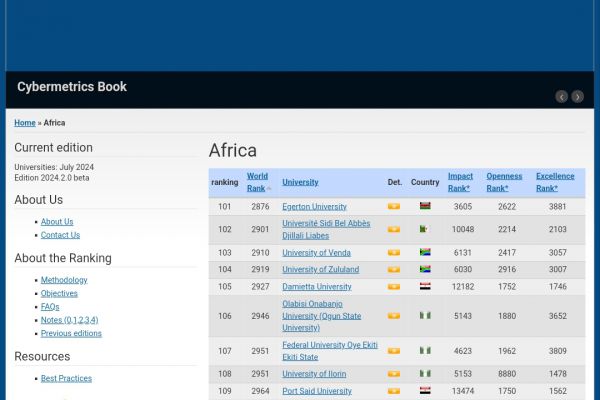The height and width of the screenshot is (400, 600).
Task: Open details icon for Egerton University
Action: [394, 207]
